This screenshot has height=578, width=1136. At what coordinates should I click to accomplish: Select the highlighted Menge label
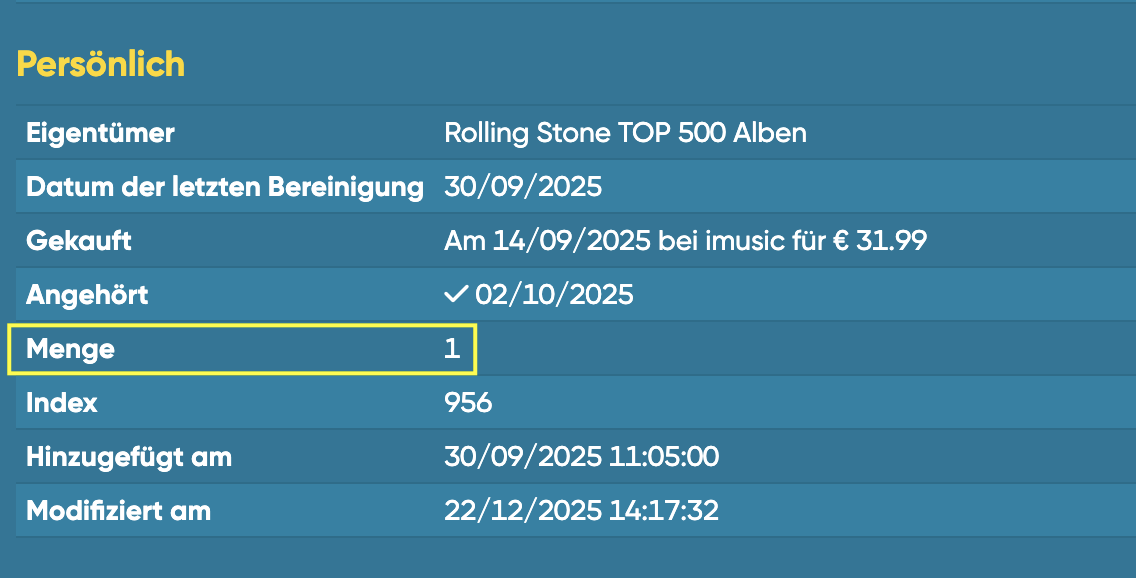pyautogui.click(x=70, y=349)
